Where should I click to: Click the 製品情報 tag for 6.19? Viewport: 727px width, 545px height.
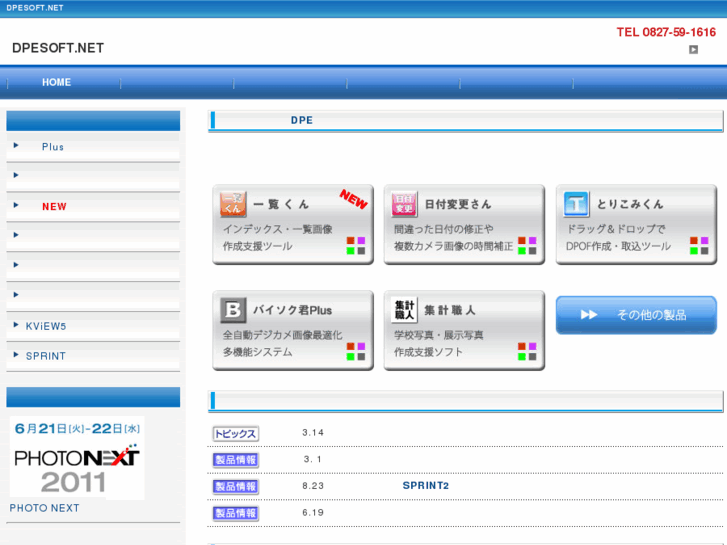coord(236,513)
